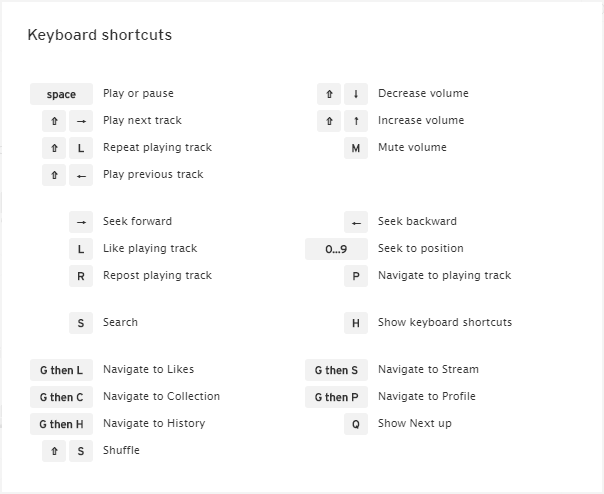
Task: Click the M key for Mute volume
Action: coord(356,148)
